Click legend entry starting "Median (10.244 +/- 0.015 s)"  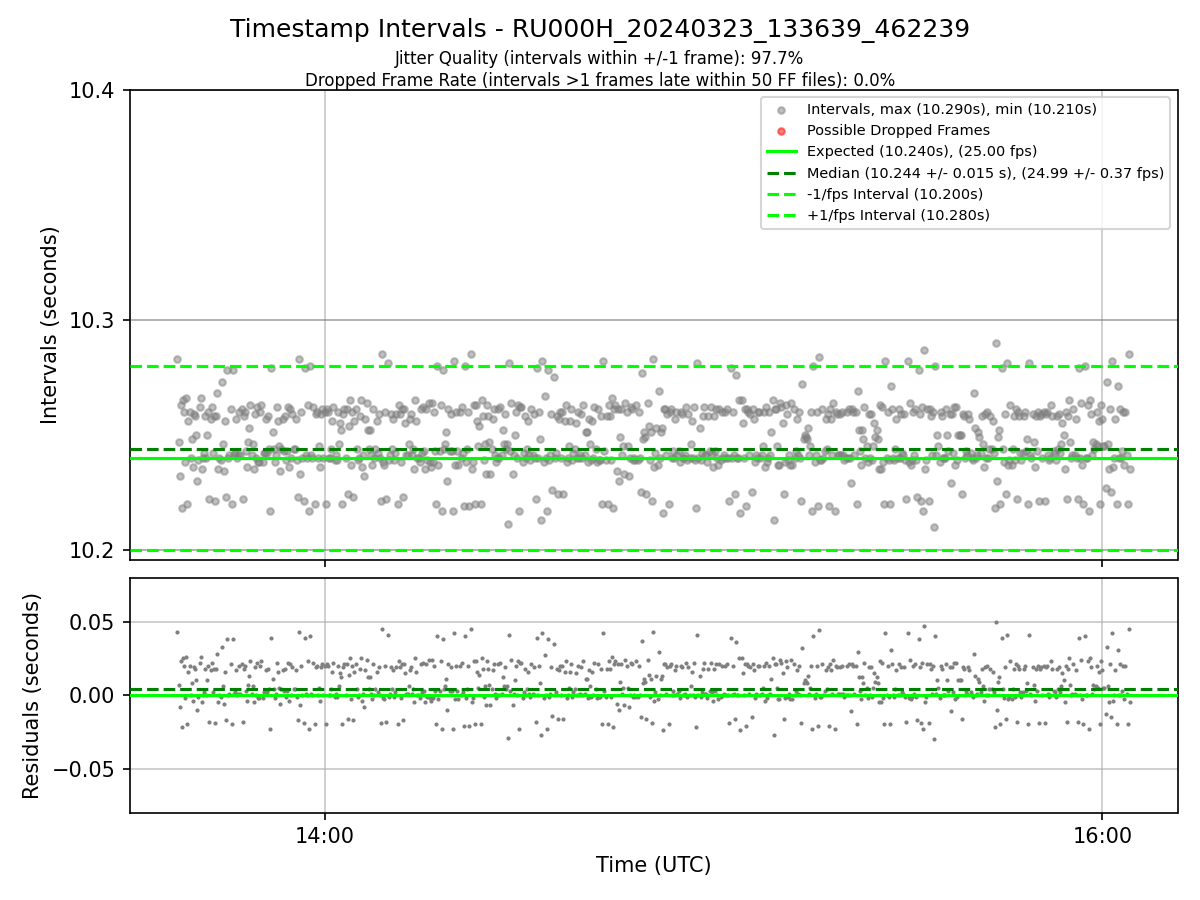pos(985,173)
